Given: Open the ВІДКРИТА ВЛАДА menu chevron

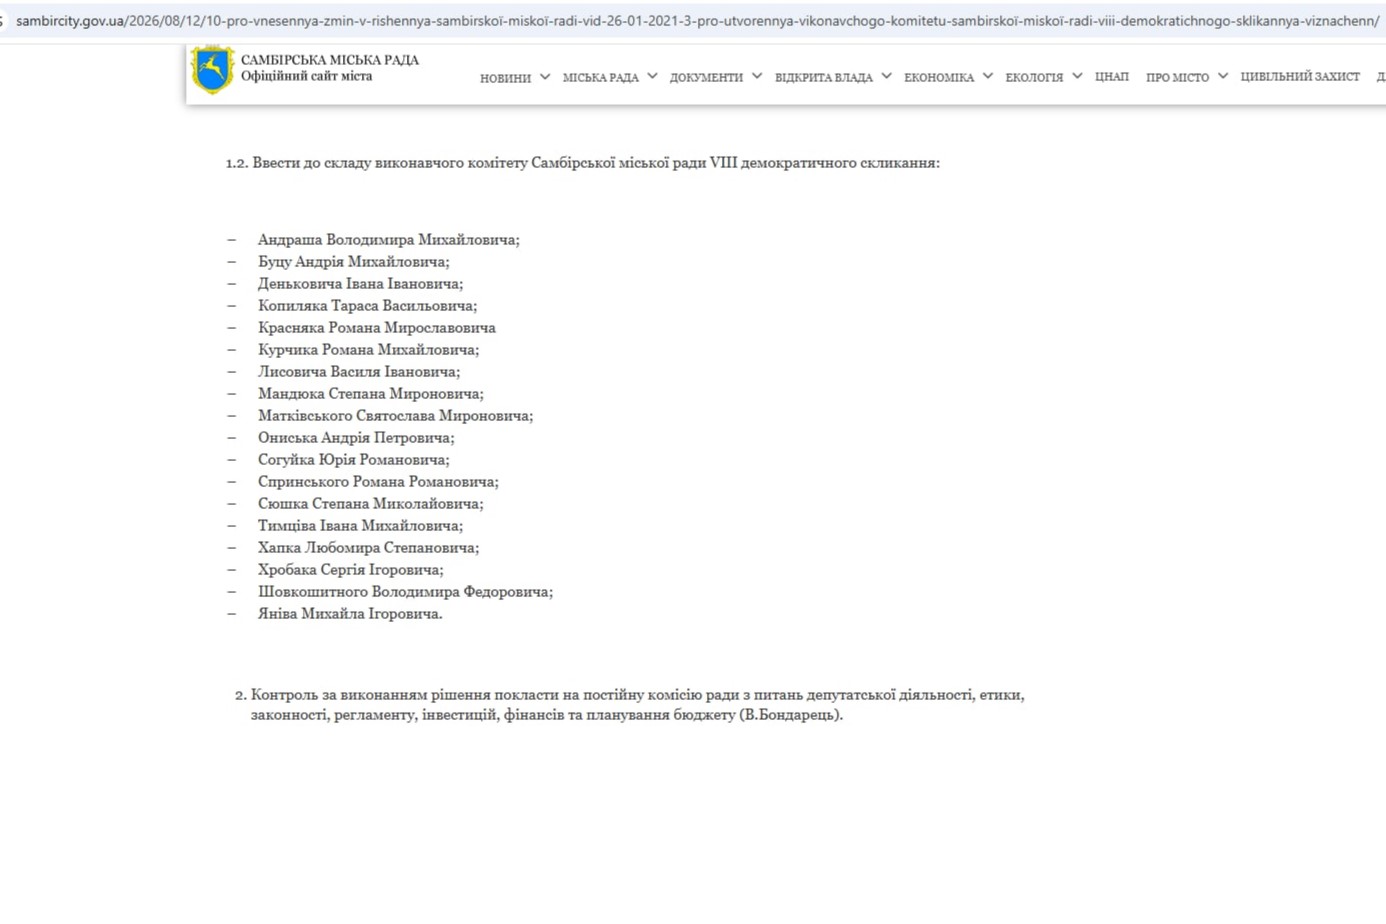Looking at the screenshot, I should tap(886, 76).
